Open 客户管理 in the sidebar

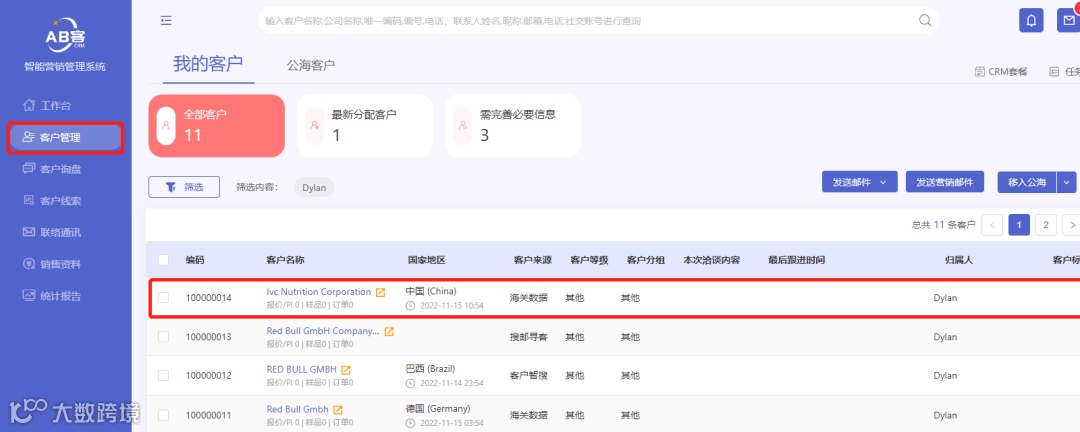point(66,138)
